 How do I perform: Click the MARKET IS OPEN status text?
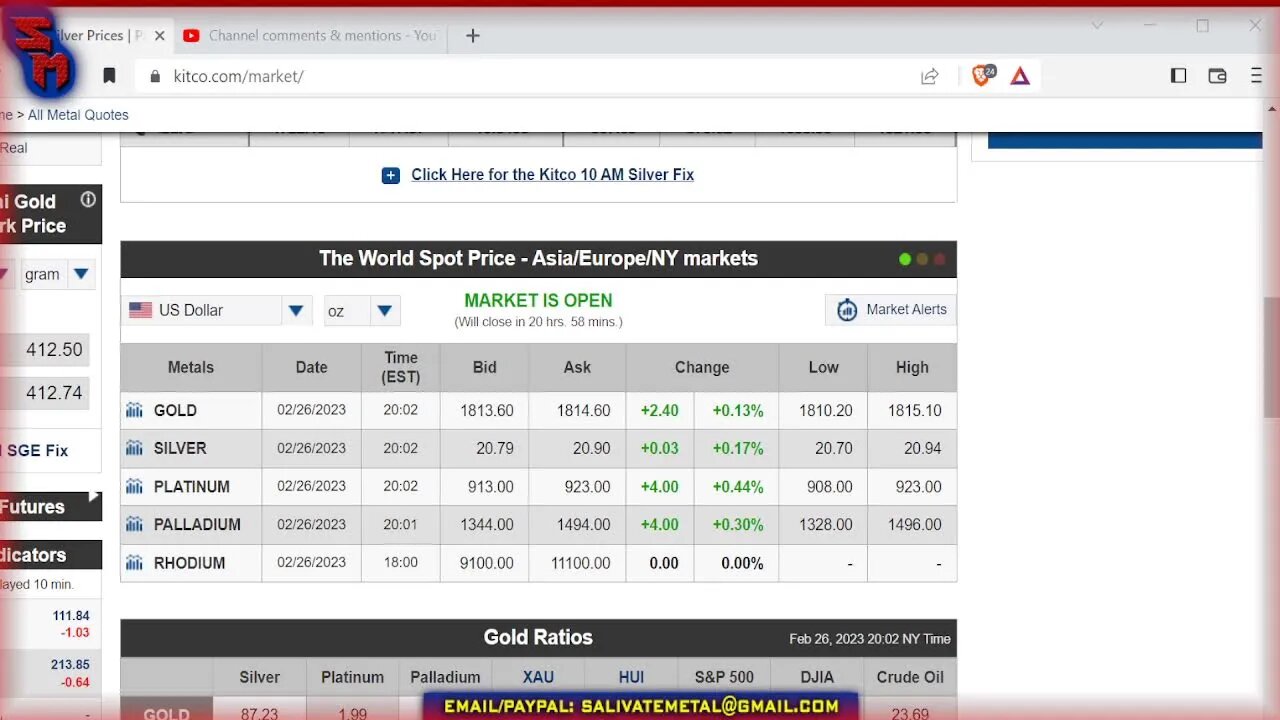tap(538, 301)
